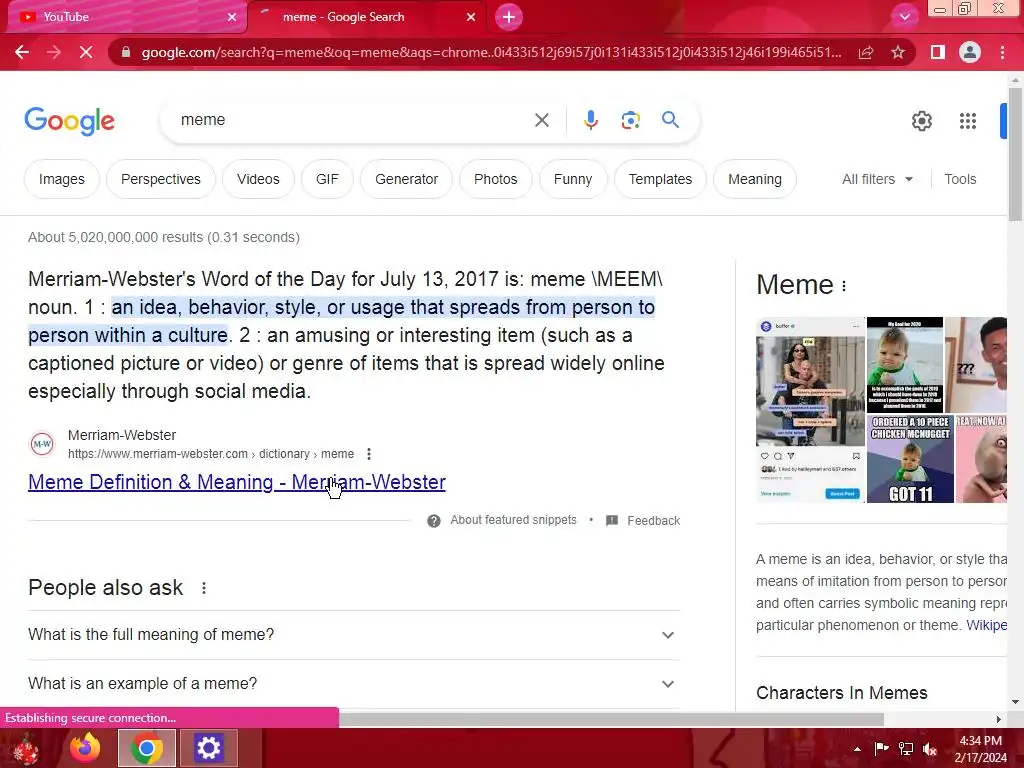Search by image with Google Lens icon
The height and width of the screenshot is (768, 1024).
tap(630, 120)
